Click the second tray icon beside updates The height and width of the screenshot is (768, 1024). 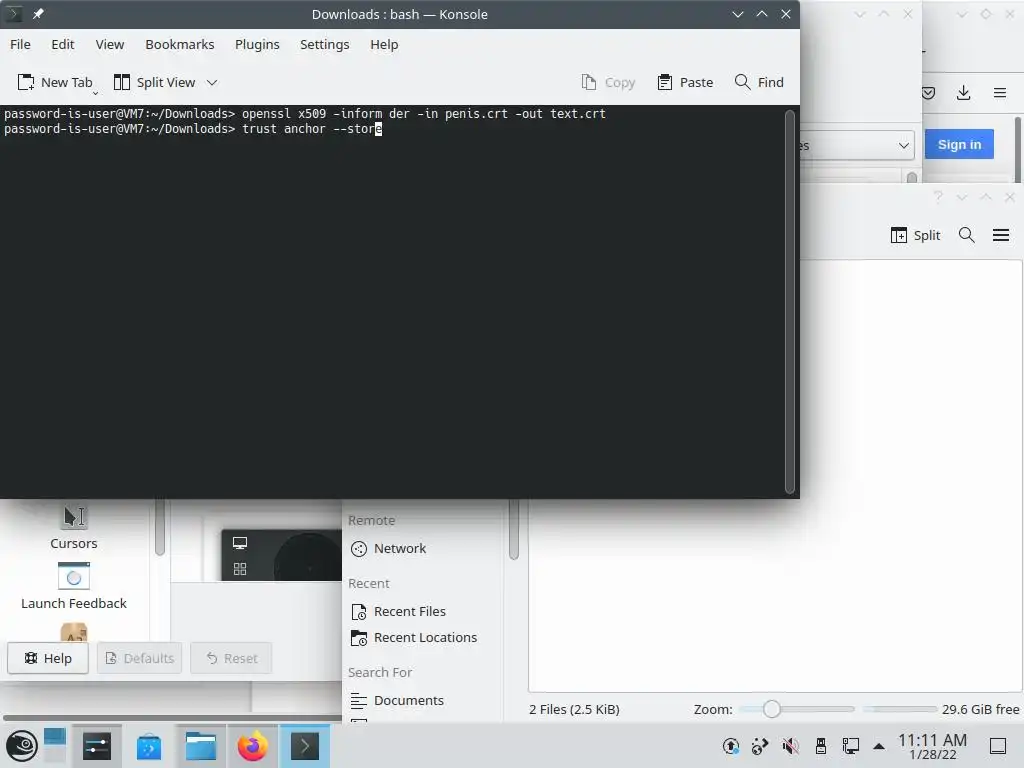click(x=760, y=746)
